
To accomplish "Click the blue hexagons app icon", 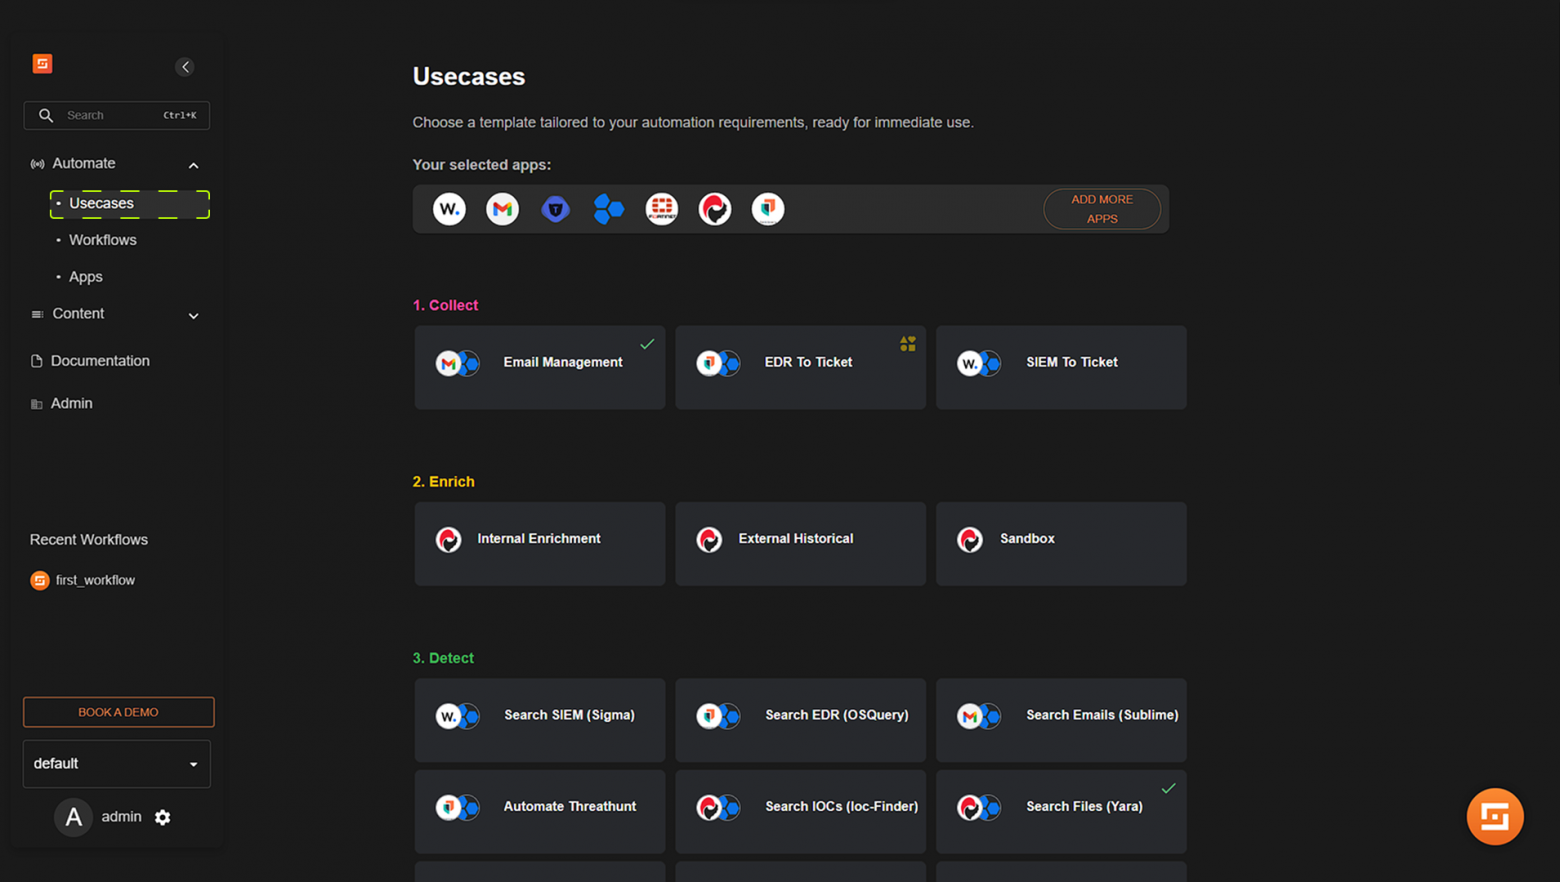I will pyautogui.click(x=608, y=209).
